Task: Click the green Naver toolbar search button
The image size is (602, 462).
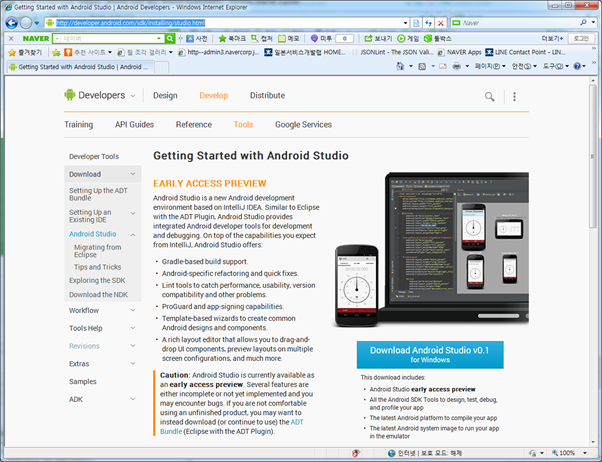Action: [x=170, y=38]
